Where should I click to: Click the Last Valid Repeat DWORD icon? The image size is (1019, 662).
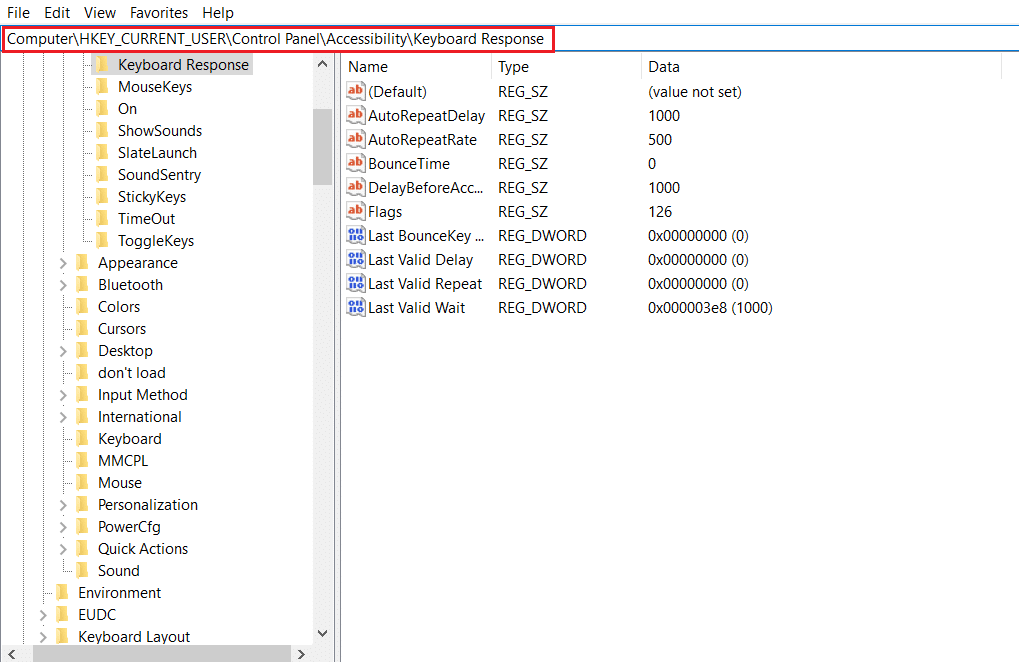[x=355, y=283]
